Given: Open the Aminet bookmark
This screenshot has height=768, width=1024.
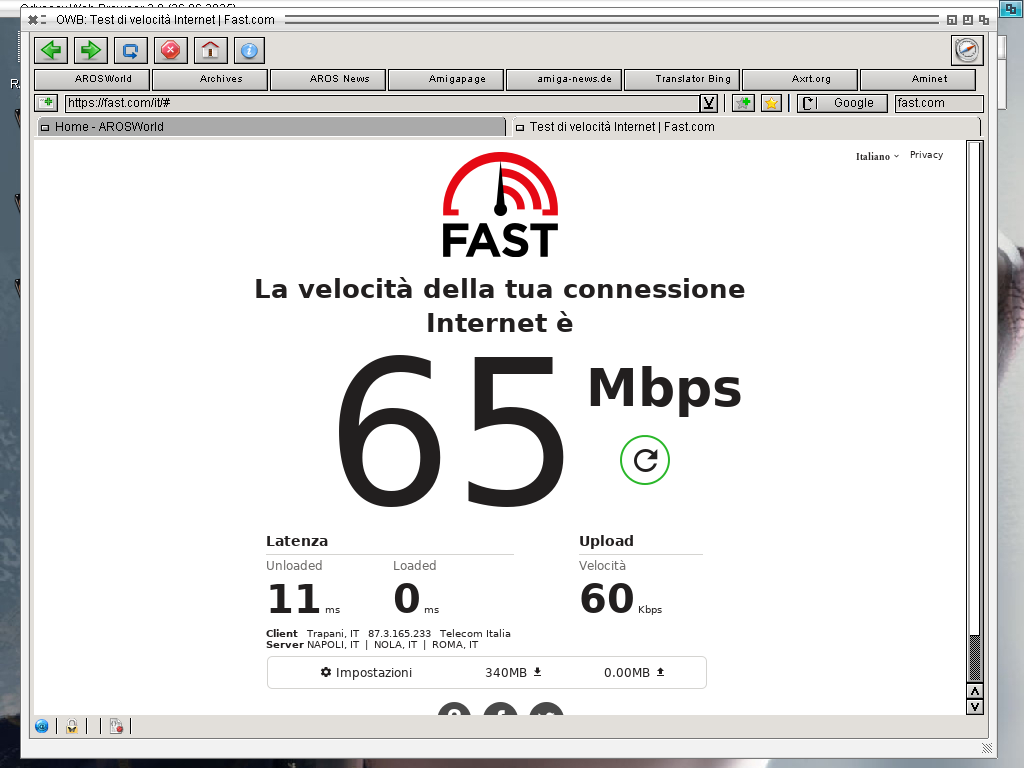Looking at the screenshot, I should pyautogui.click(x=918, y=79).
